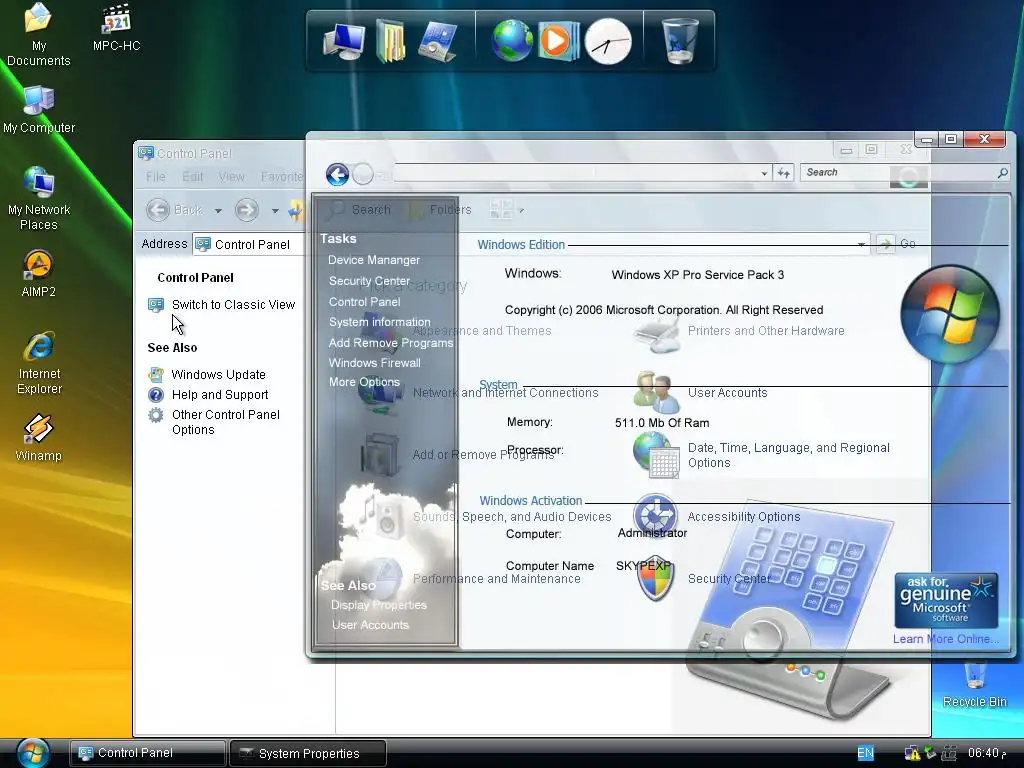
Task: Click the taskbar clock 06:40
Action: [986, 753]
